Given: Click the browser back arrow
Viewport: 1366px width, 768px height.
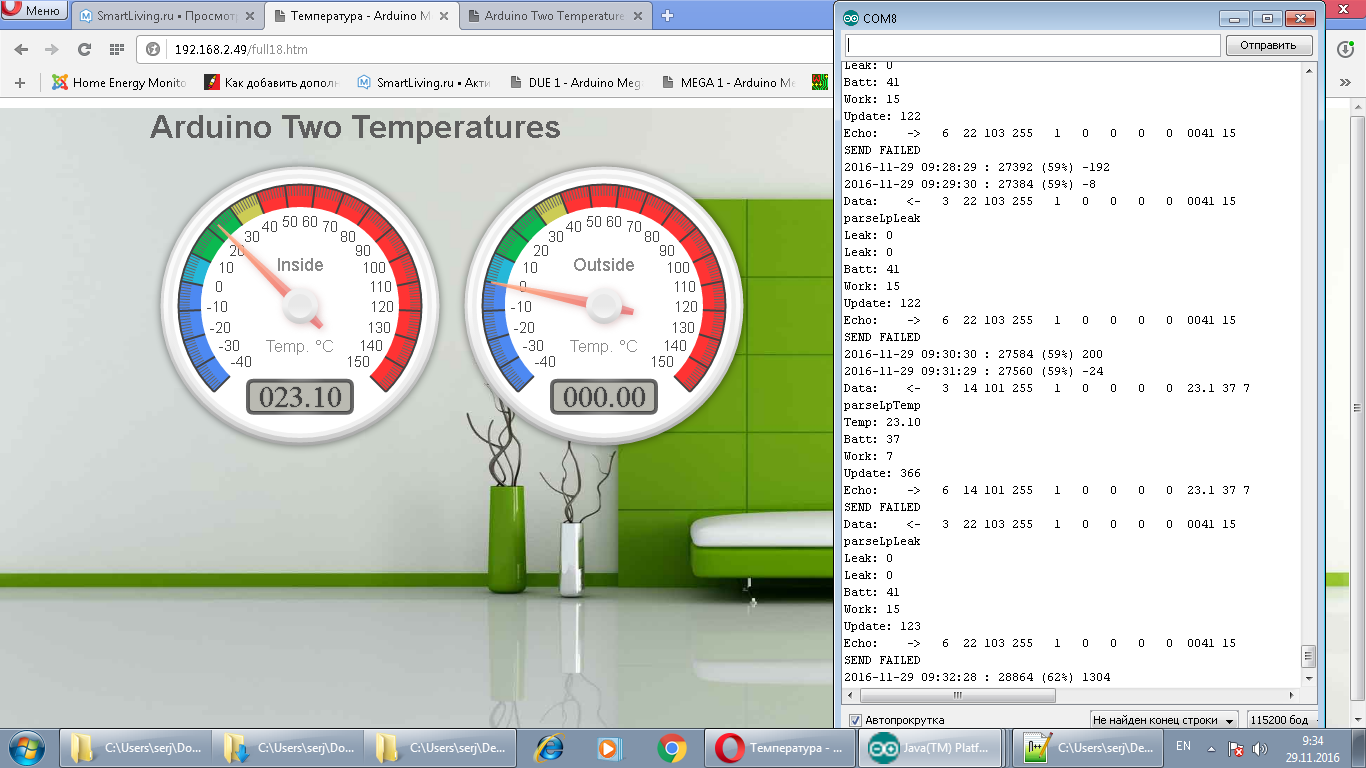Looking at the screenshot, I should [x=21, y=49].
